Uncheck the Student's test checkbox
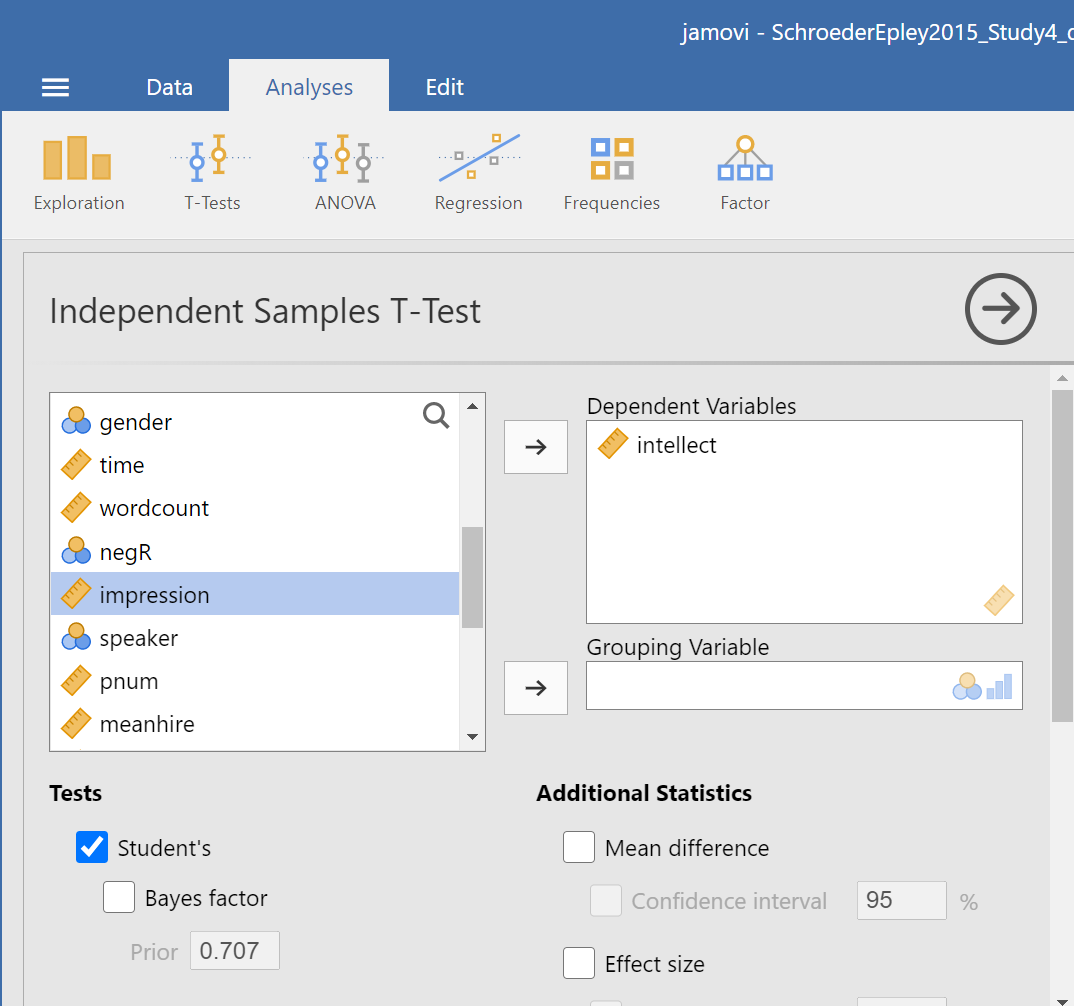The image size is (1074, 1006). [x=92, y=848]
